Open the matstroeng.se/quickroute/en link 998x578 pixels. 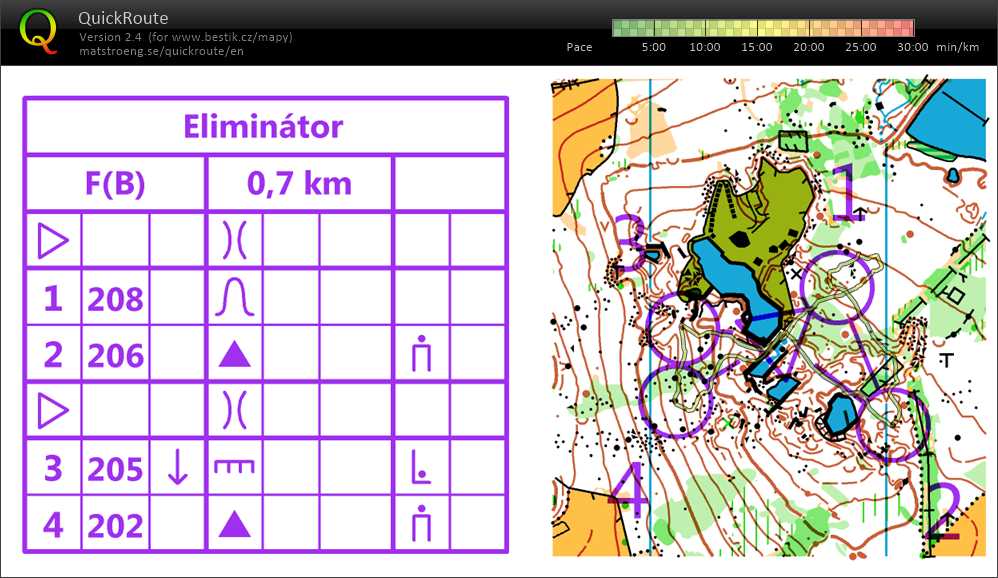pyautogui.click(x=160, y=51)
